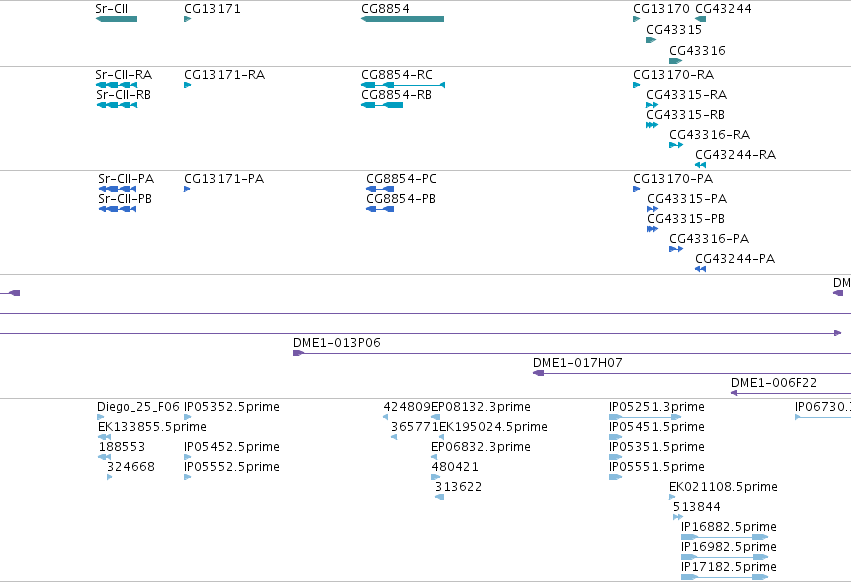The width and height of the screenshot is (851, 582).
Task: Select the IP05251.3prime EST feature
Action: 645,417
